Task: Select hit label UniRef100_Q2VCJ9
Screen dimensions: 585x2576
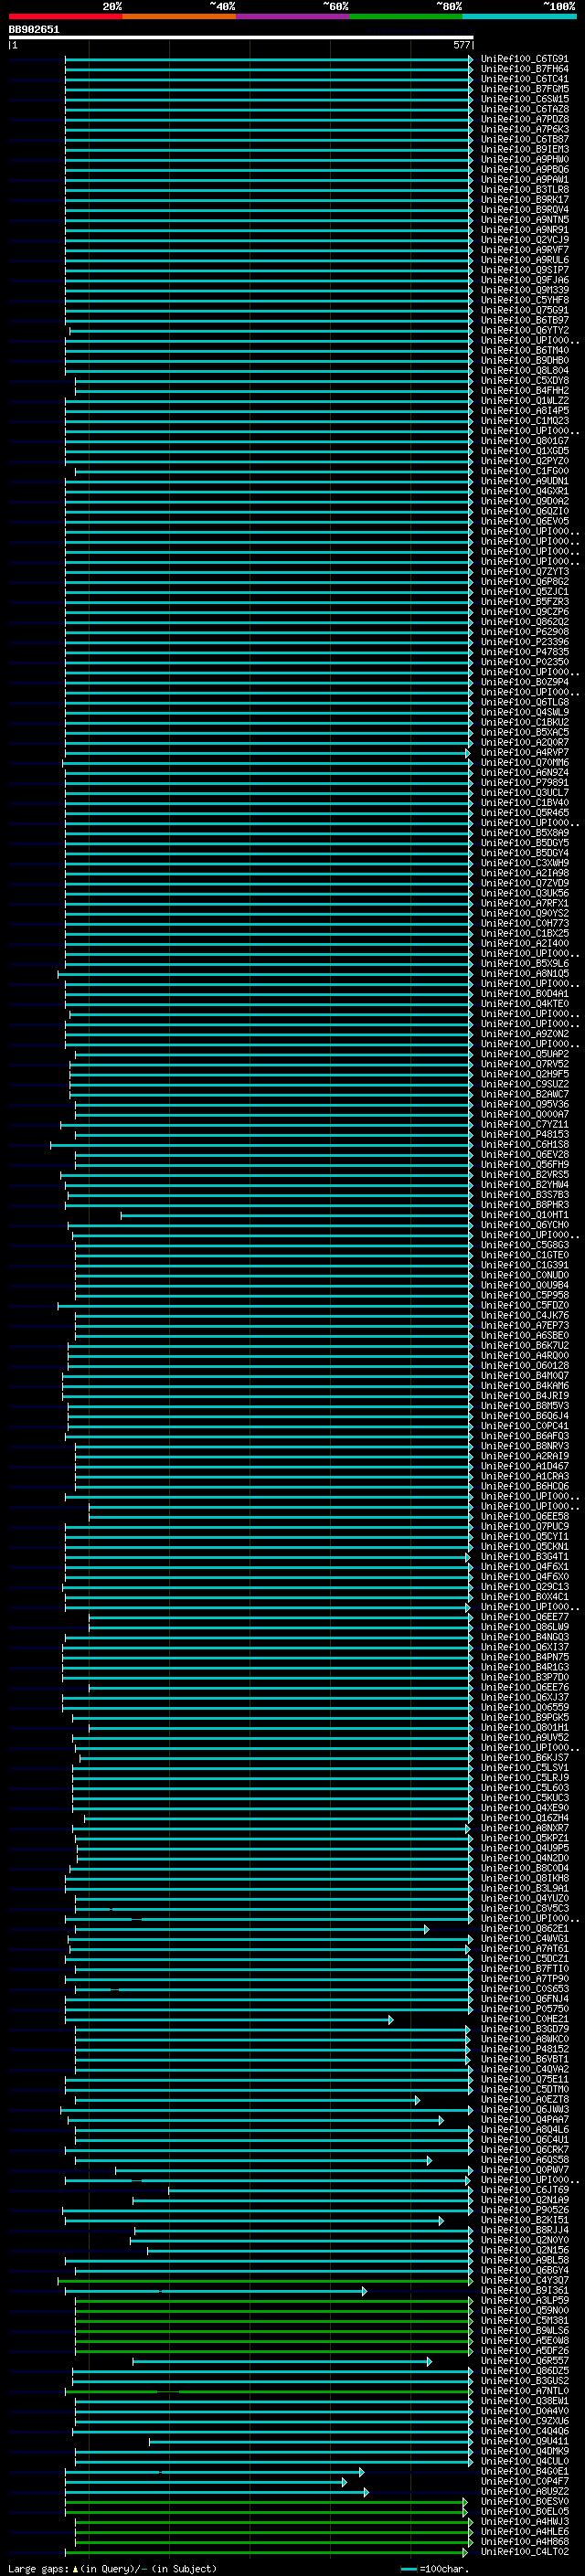Action: tap(525, 241)
